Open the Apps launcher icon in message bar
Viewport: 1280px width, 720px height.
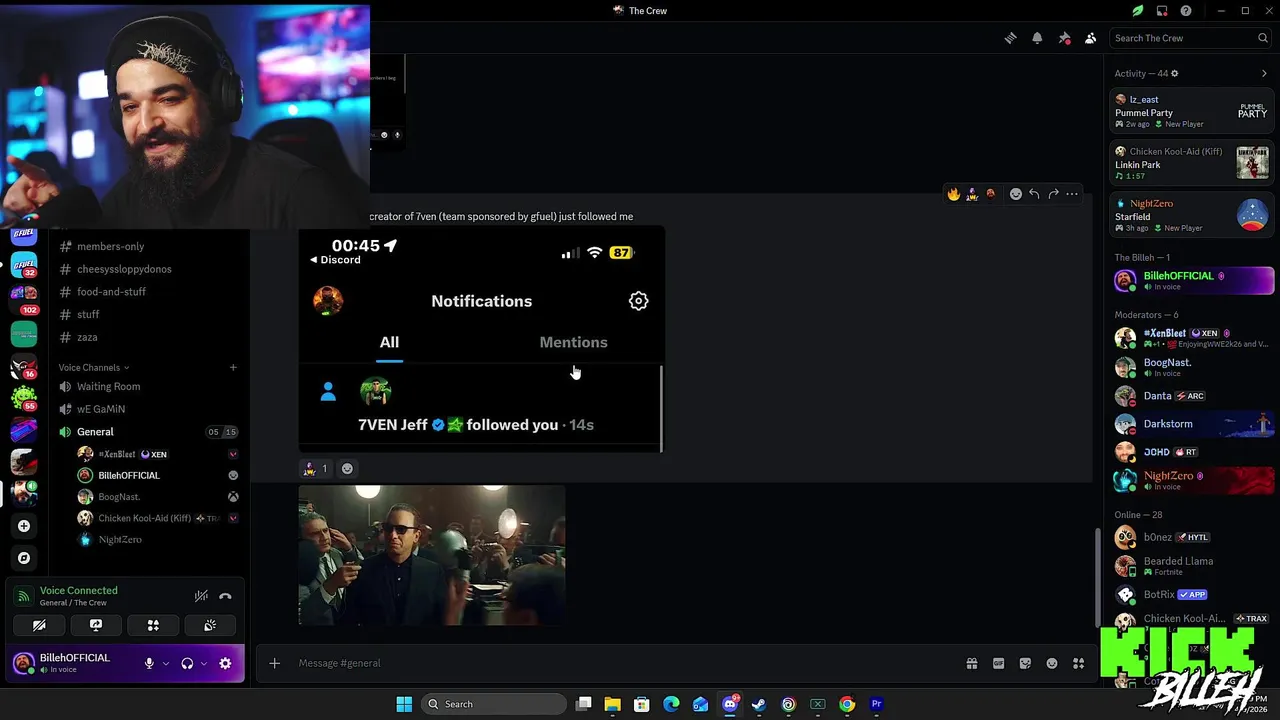[x=1078, y=663]
